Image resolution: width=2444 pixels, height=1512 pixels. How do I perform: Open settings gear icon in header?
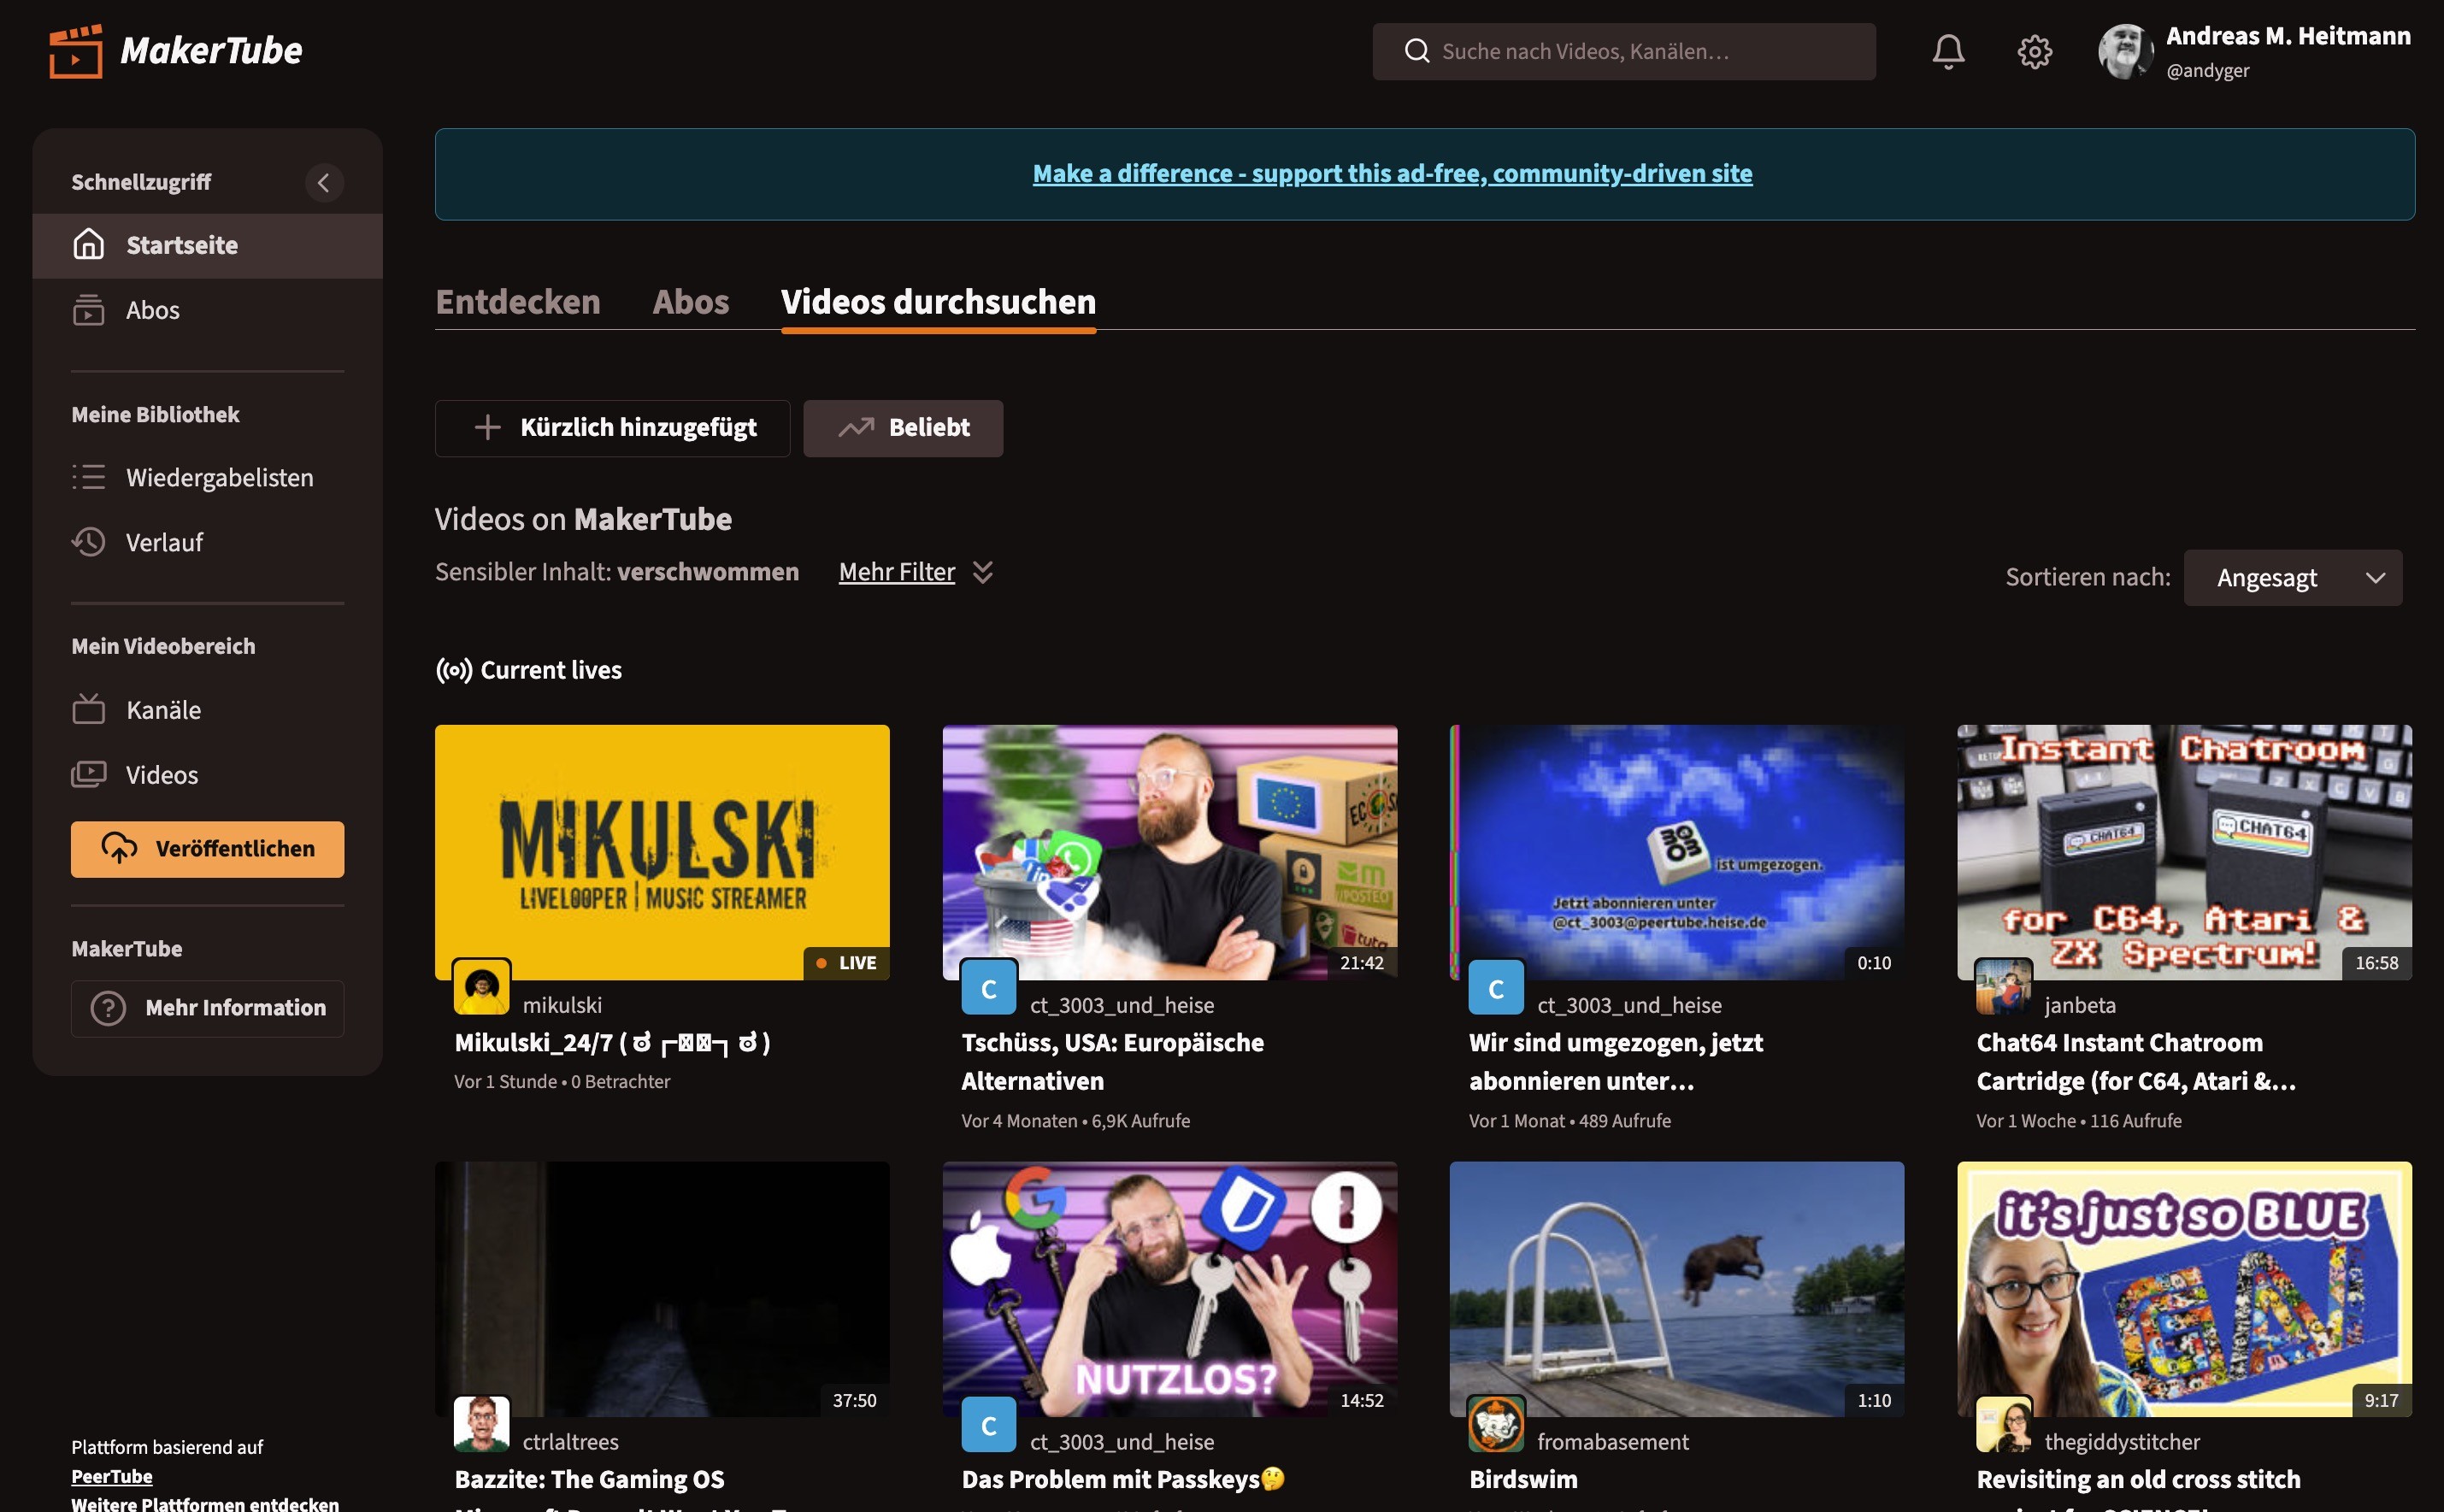click(2034, 51)
